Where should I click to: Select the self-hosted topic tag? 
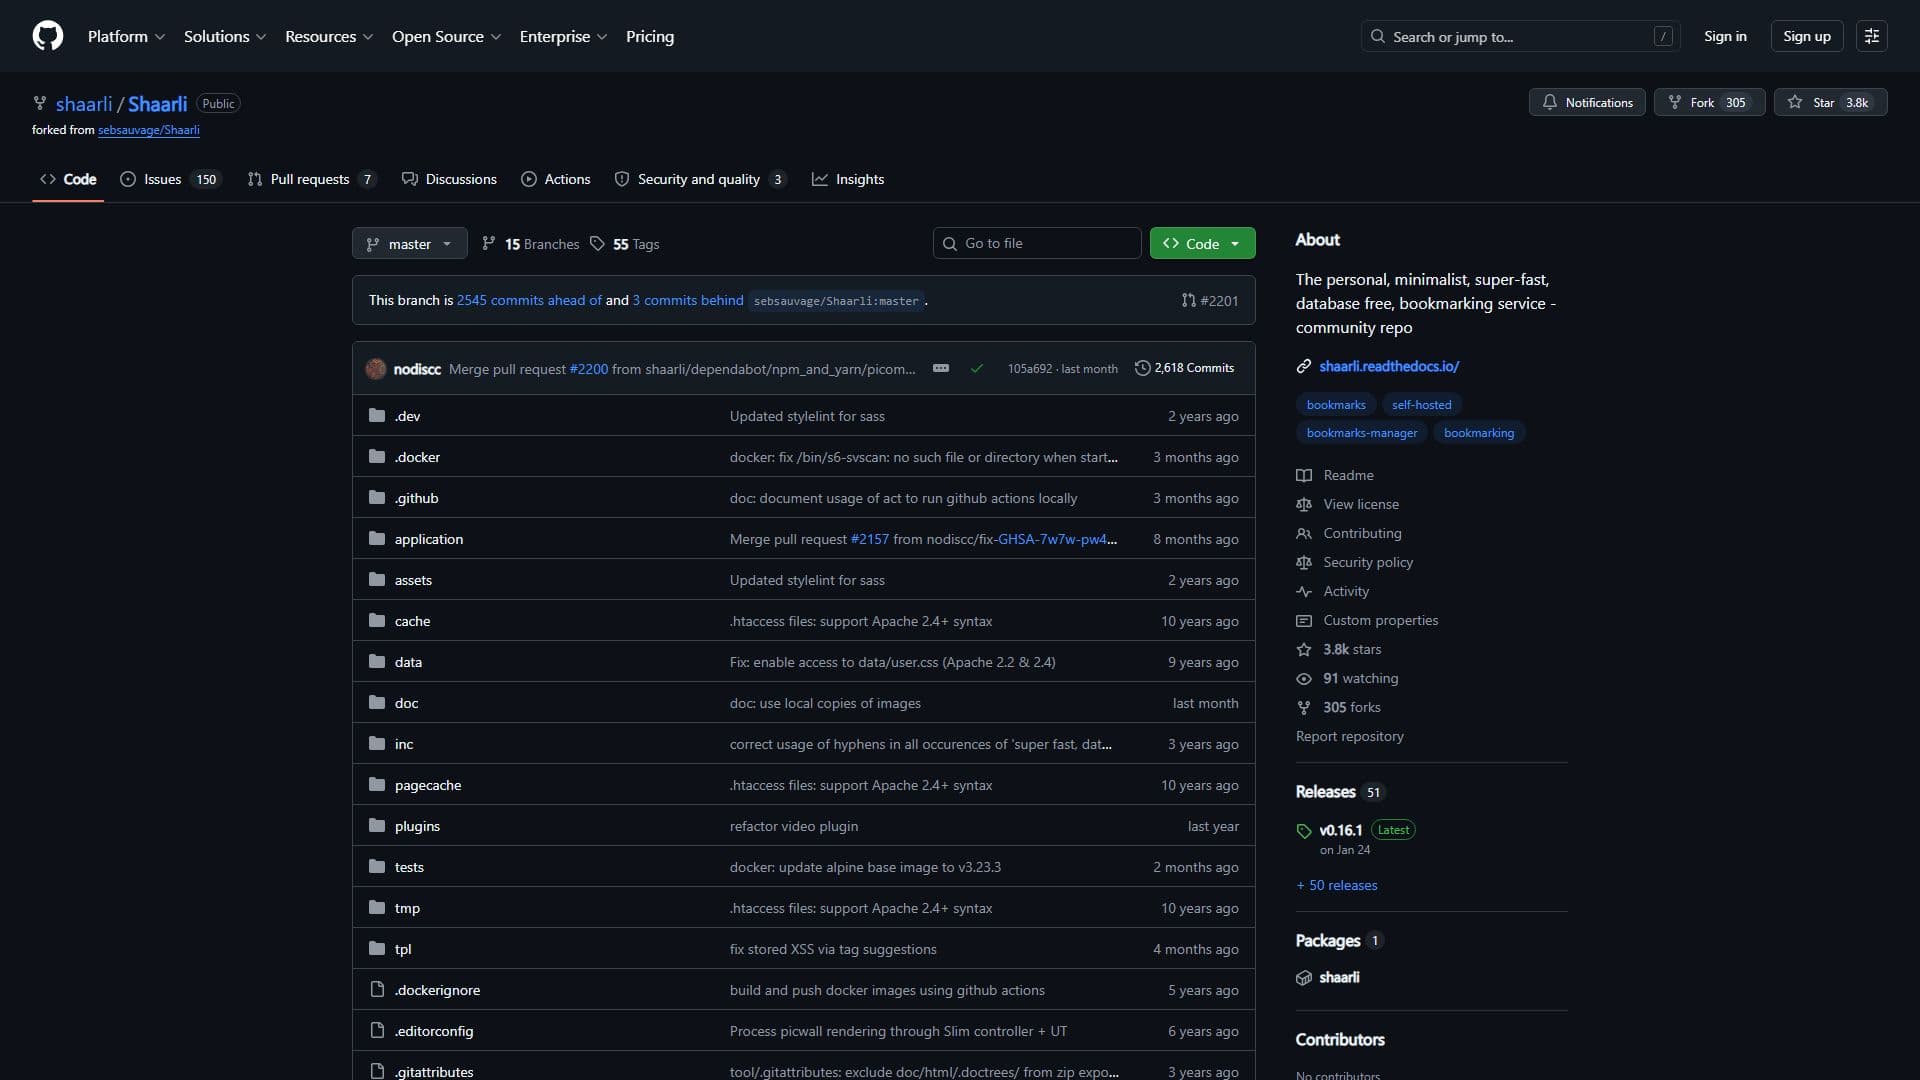tap(1421, 405)
